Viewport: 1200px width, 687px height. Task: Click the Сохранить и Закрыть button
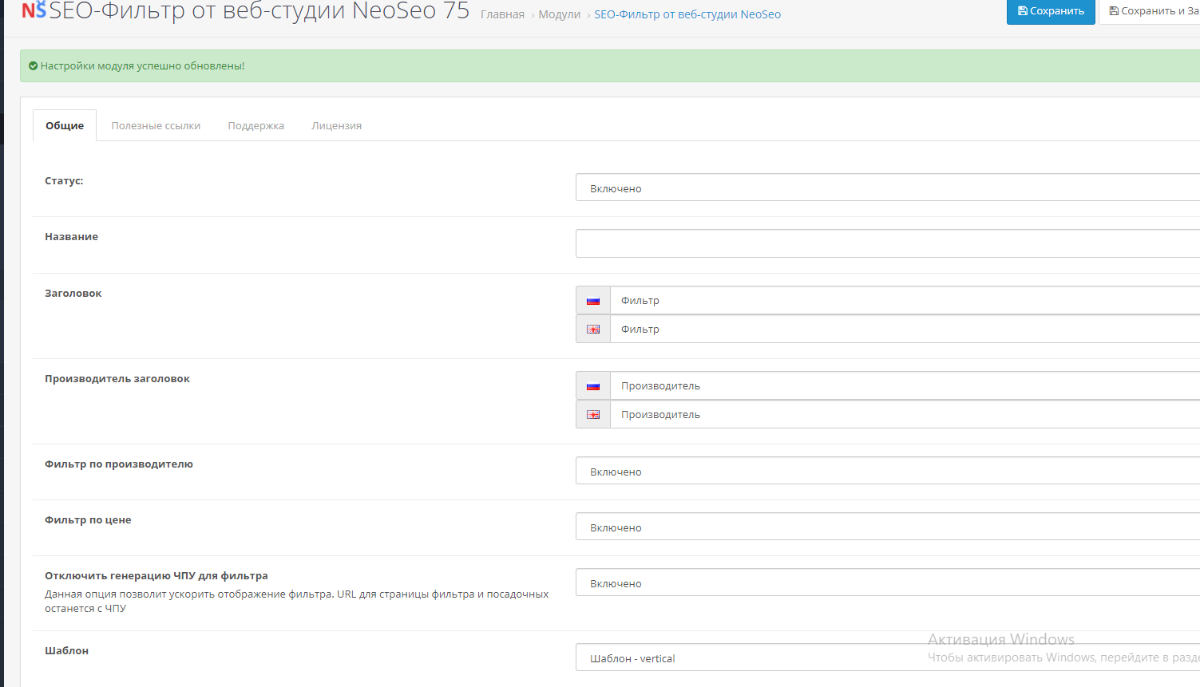[x=1150, y=11]
